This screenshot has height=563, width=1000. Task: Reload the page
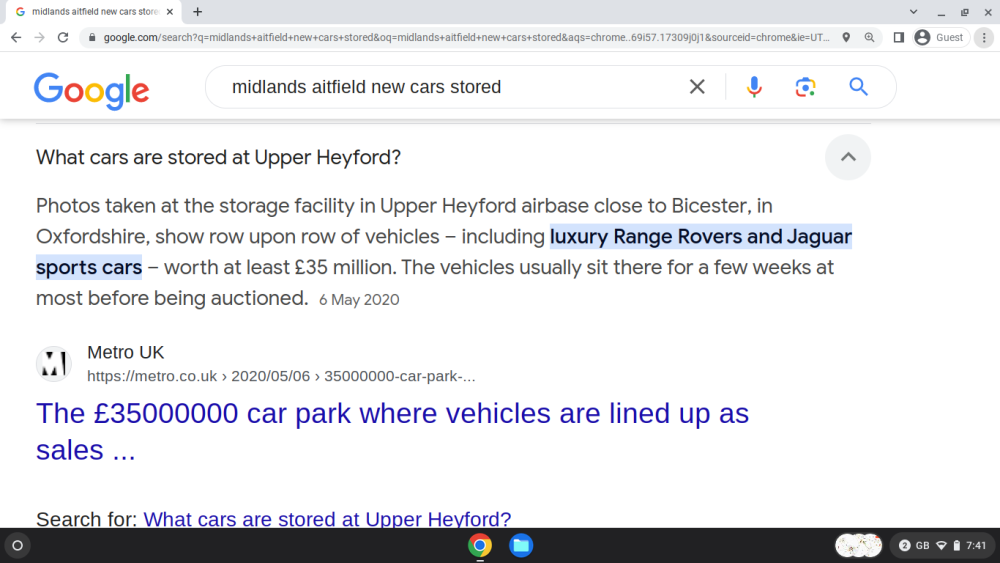[62, 38]
